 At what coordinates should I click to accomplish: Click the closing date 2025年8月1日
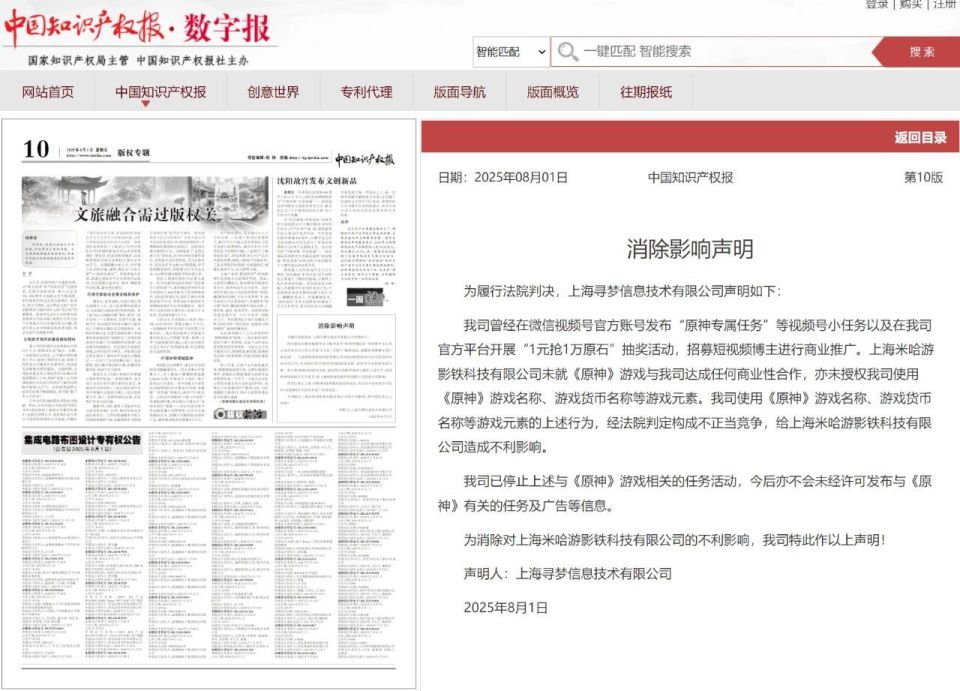(506, 608)
